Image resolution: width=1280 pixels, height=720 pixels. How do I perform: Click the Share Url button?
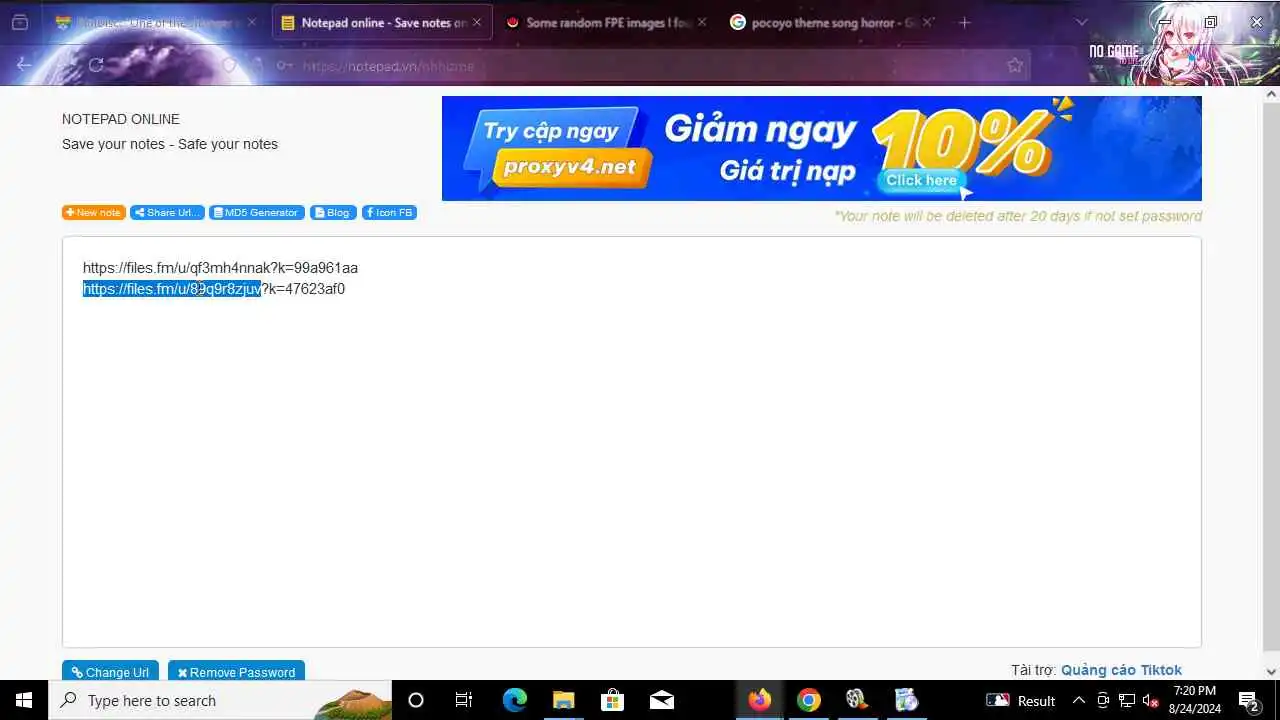pyautogui.click(x=167, y=212)
